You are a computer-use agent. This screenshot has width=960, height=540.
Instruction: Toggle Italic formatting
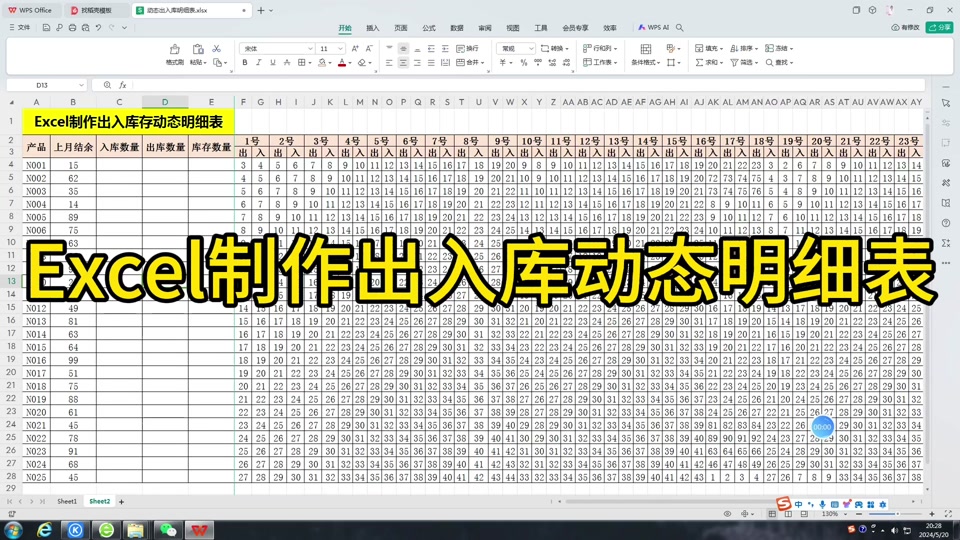[258, 62]
